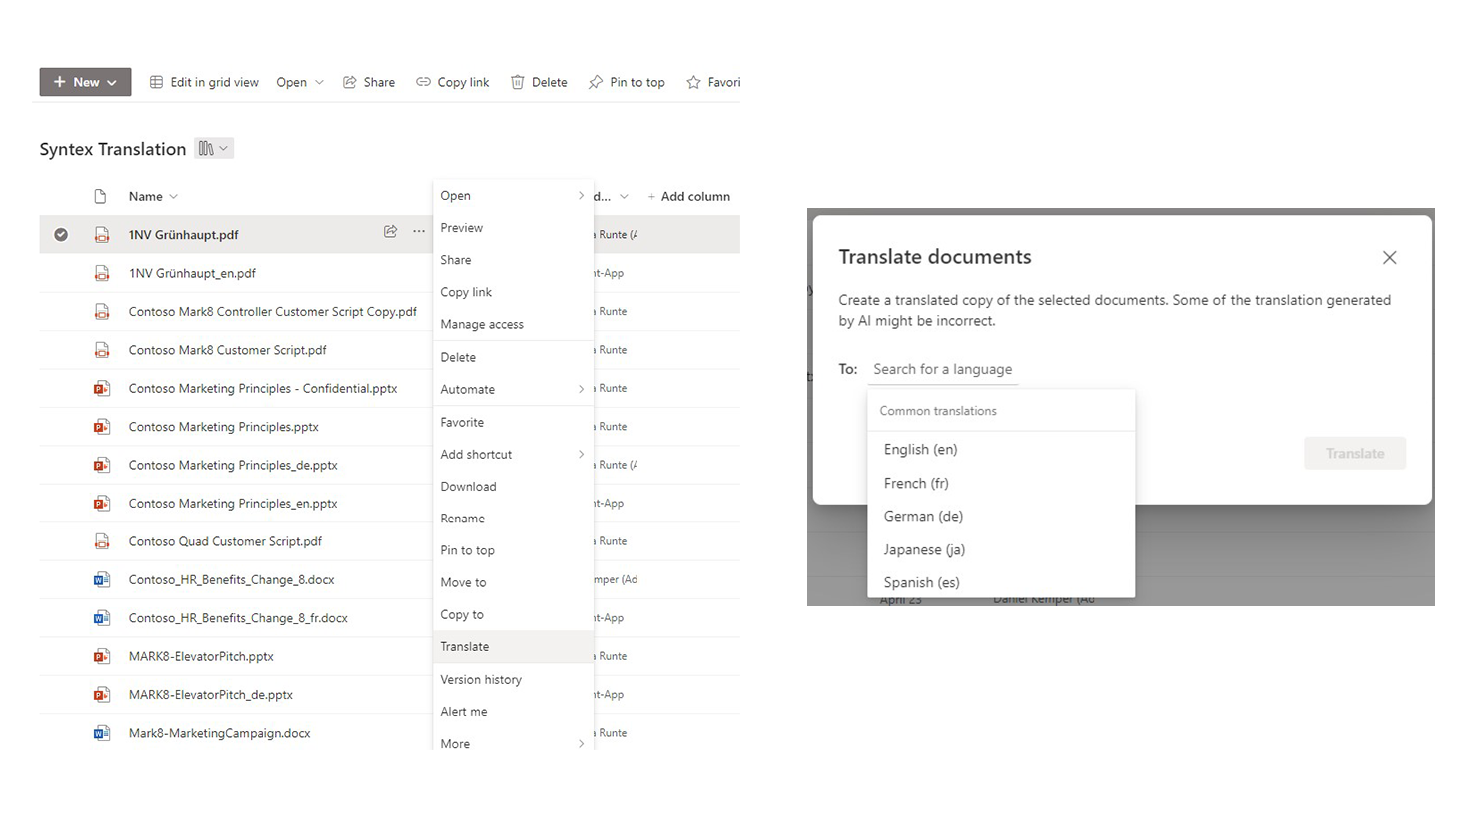Image resolution: width=1480 pixels, height=814 pixels.
Task: Open the ellipsis menu for 1NV Grünhaupt.pdf
Action: pyautogui.click(x=419, y=232)
